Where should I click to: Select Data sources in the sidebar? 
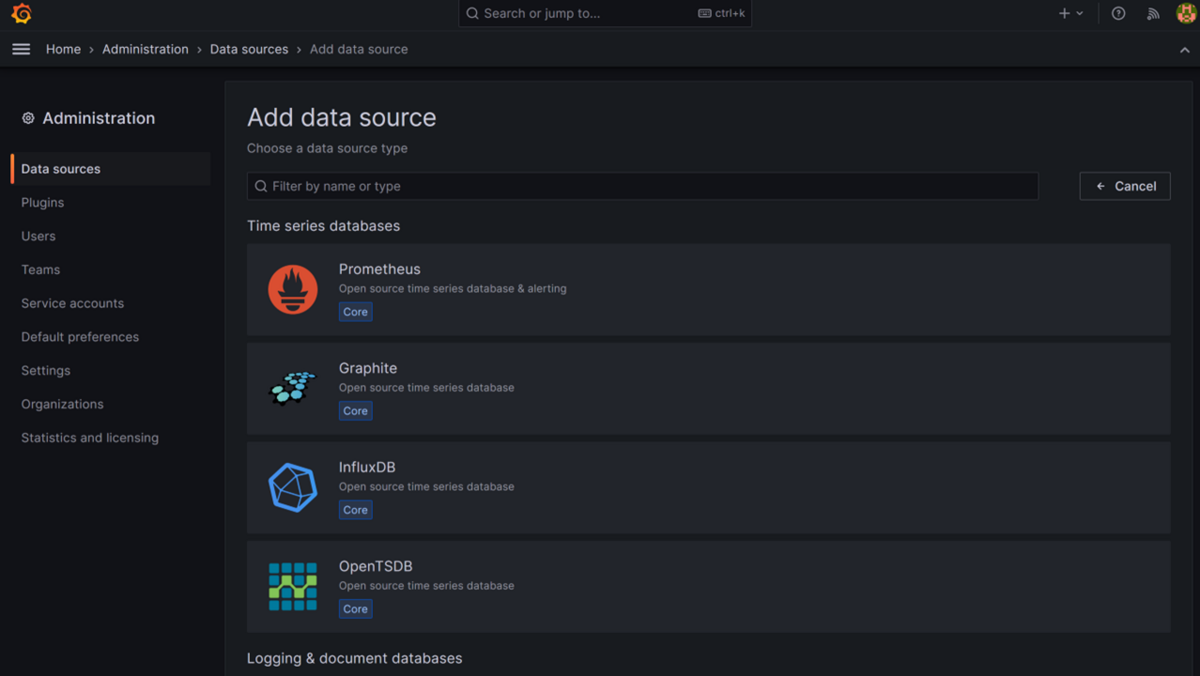pos(111,169)
